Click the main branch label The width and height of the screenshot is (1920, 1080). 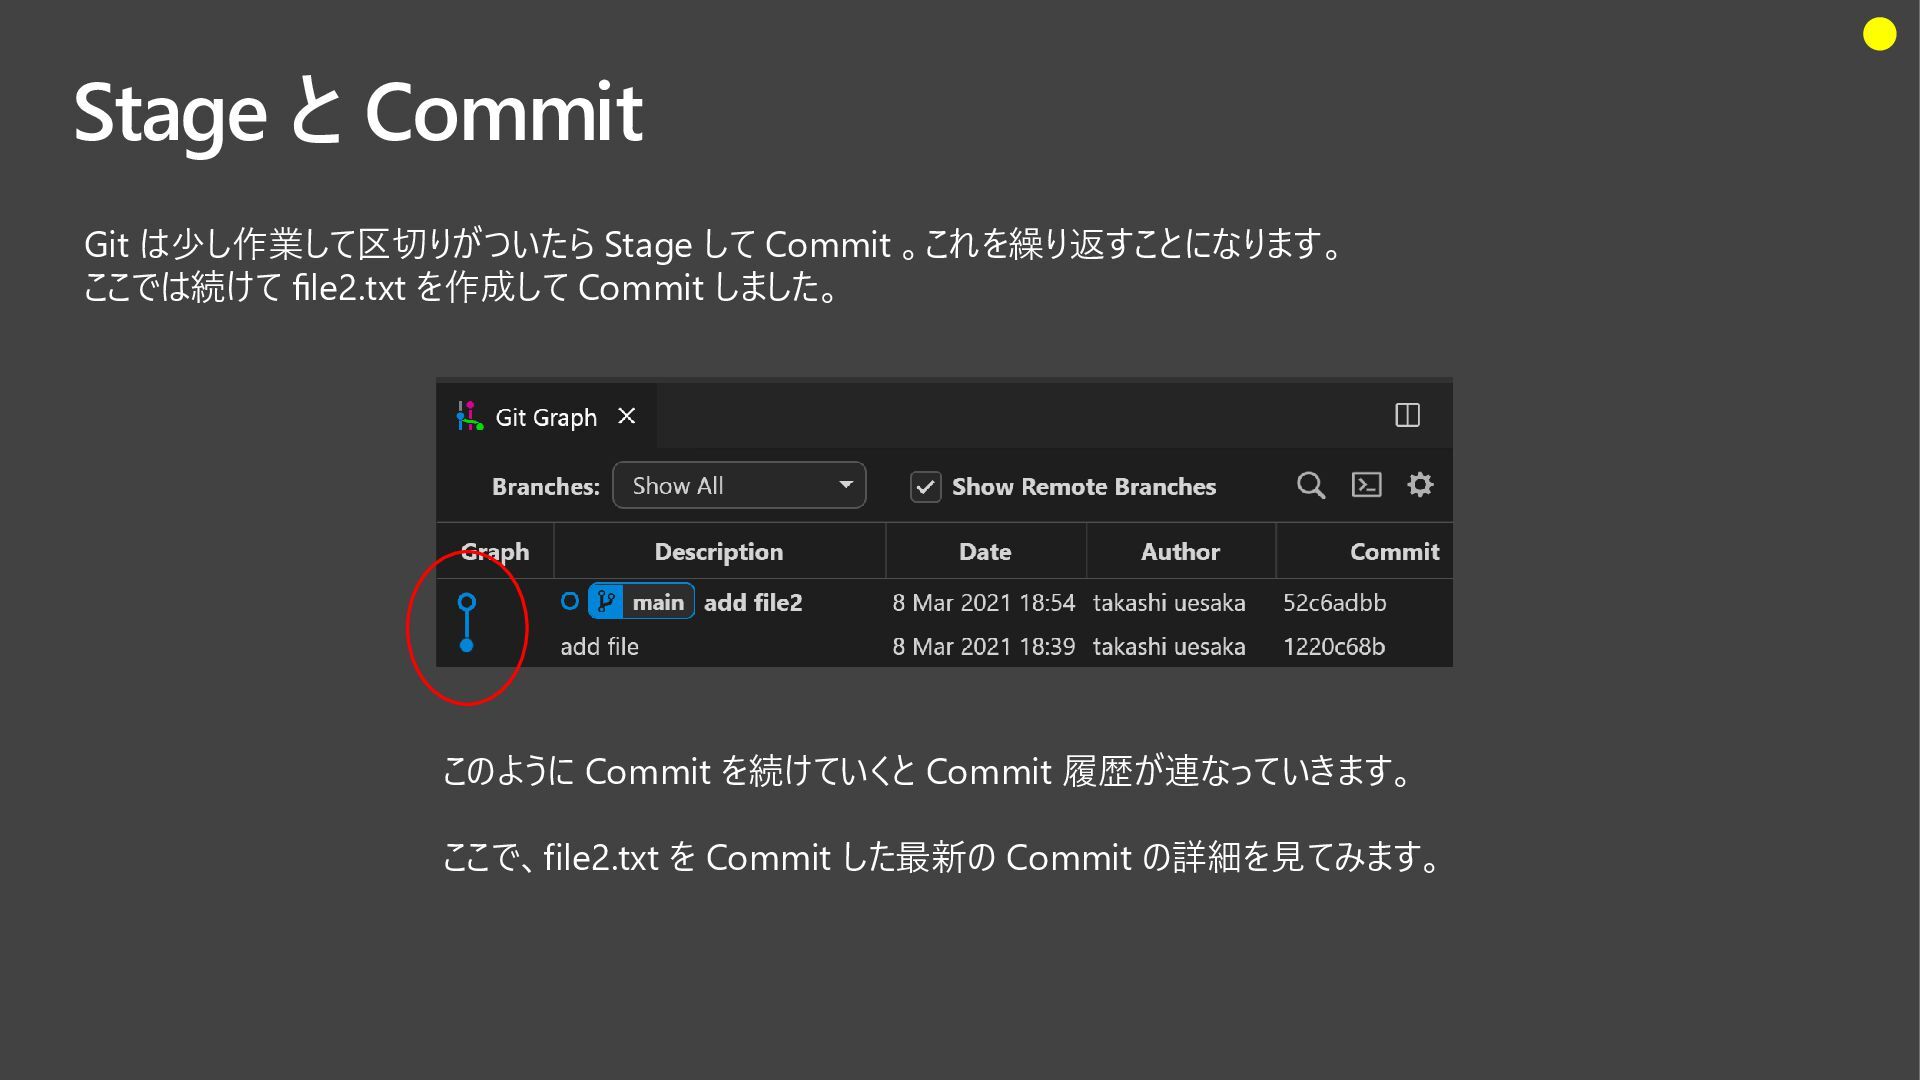pos(658,602)
